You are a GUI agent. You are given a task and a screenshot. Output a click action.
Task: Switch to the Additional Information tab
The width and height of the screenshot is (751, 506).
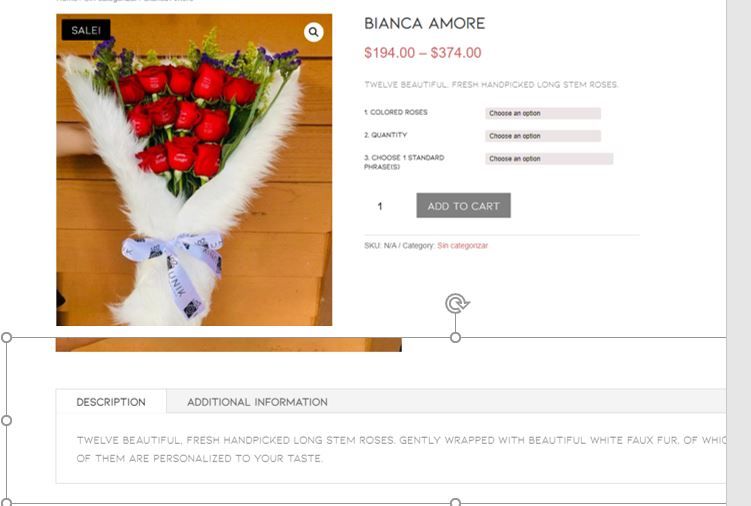pos(257,402)
